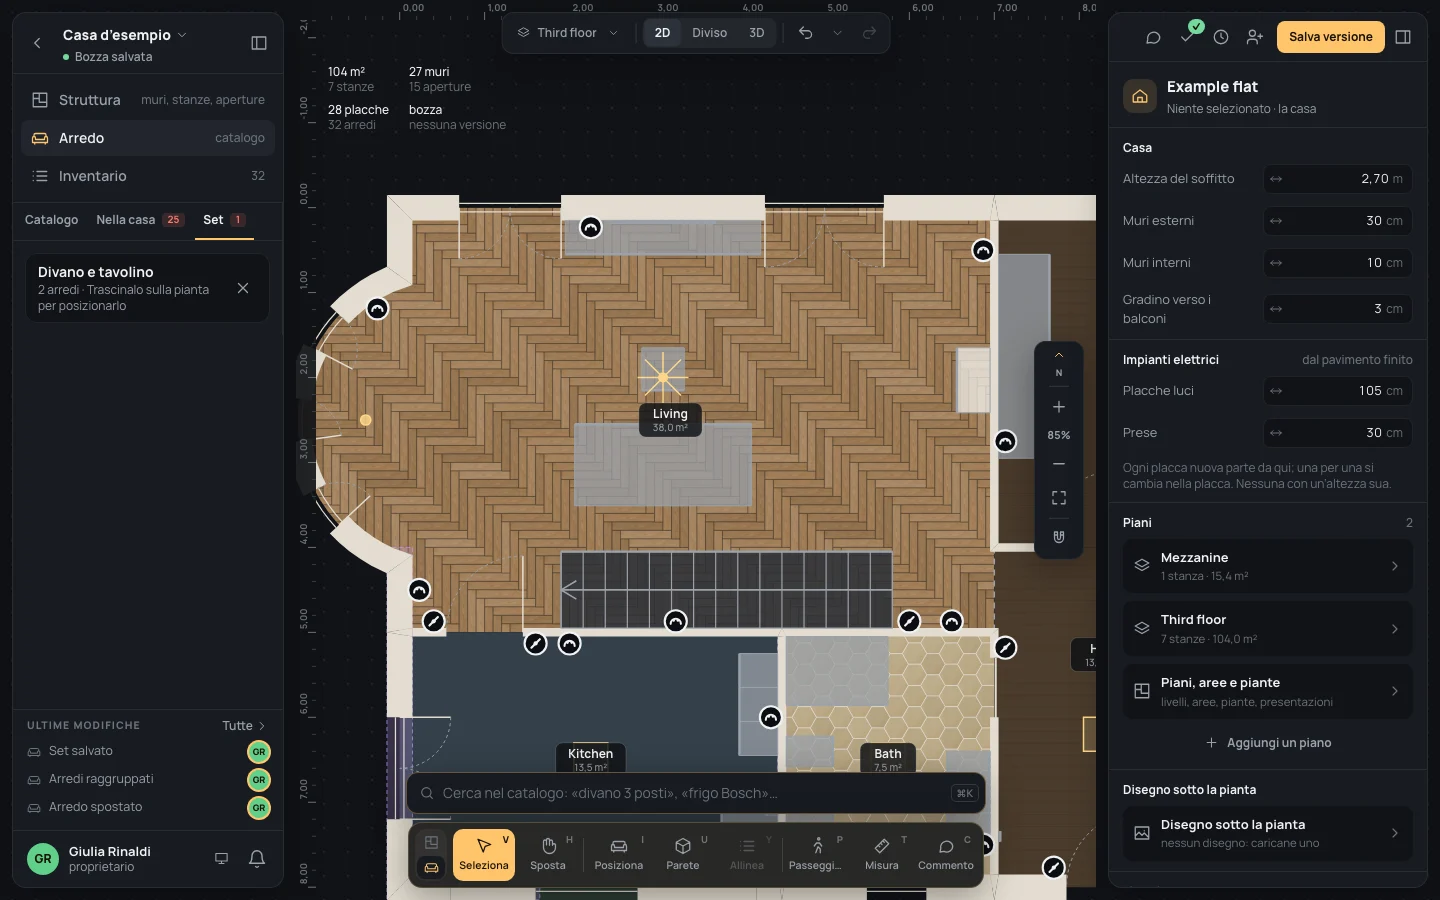Open the notifications bell icon

click(x=257, y=859)
